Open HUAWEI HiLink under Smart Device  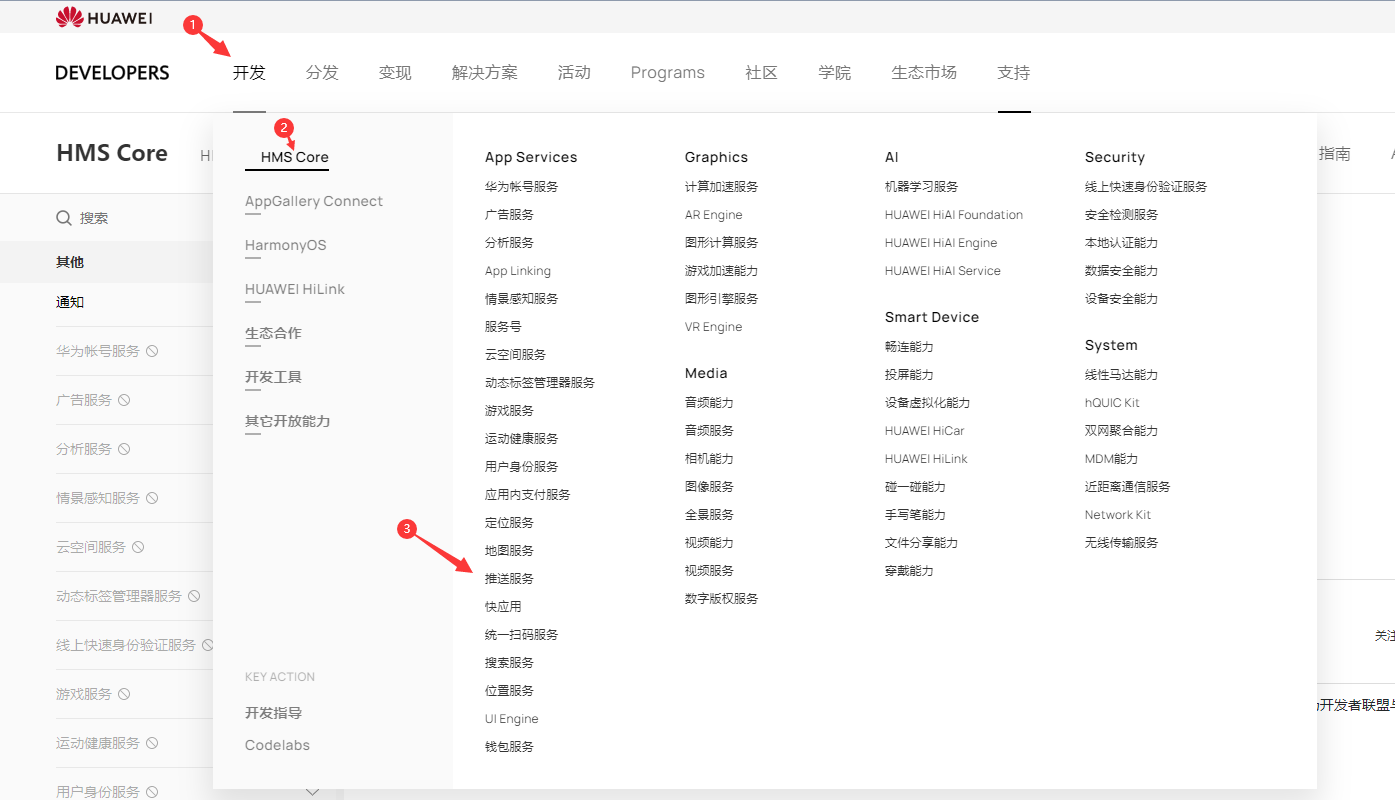pos(926,459)
